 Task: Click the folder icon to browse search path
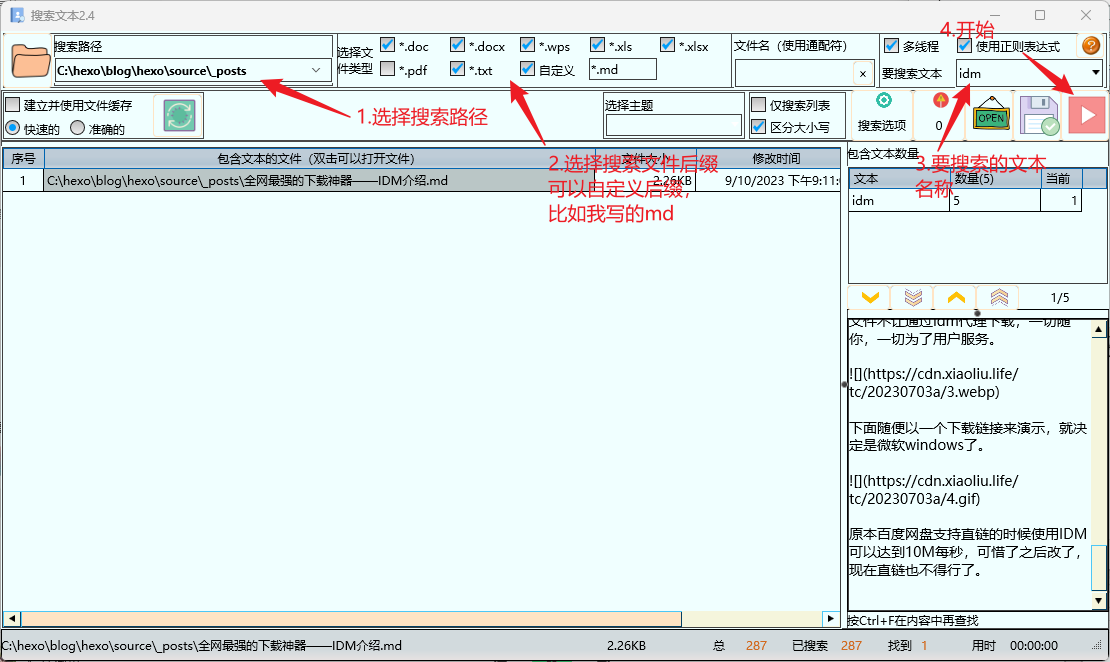click(x=30, y=61)
